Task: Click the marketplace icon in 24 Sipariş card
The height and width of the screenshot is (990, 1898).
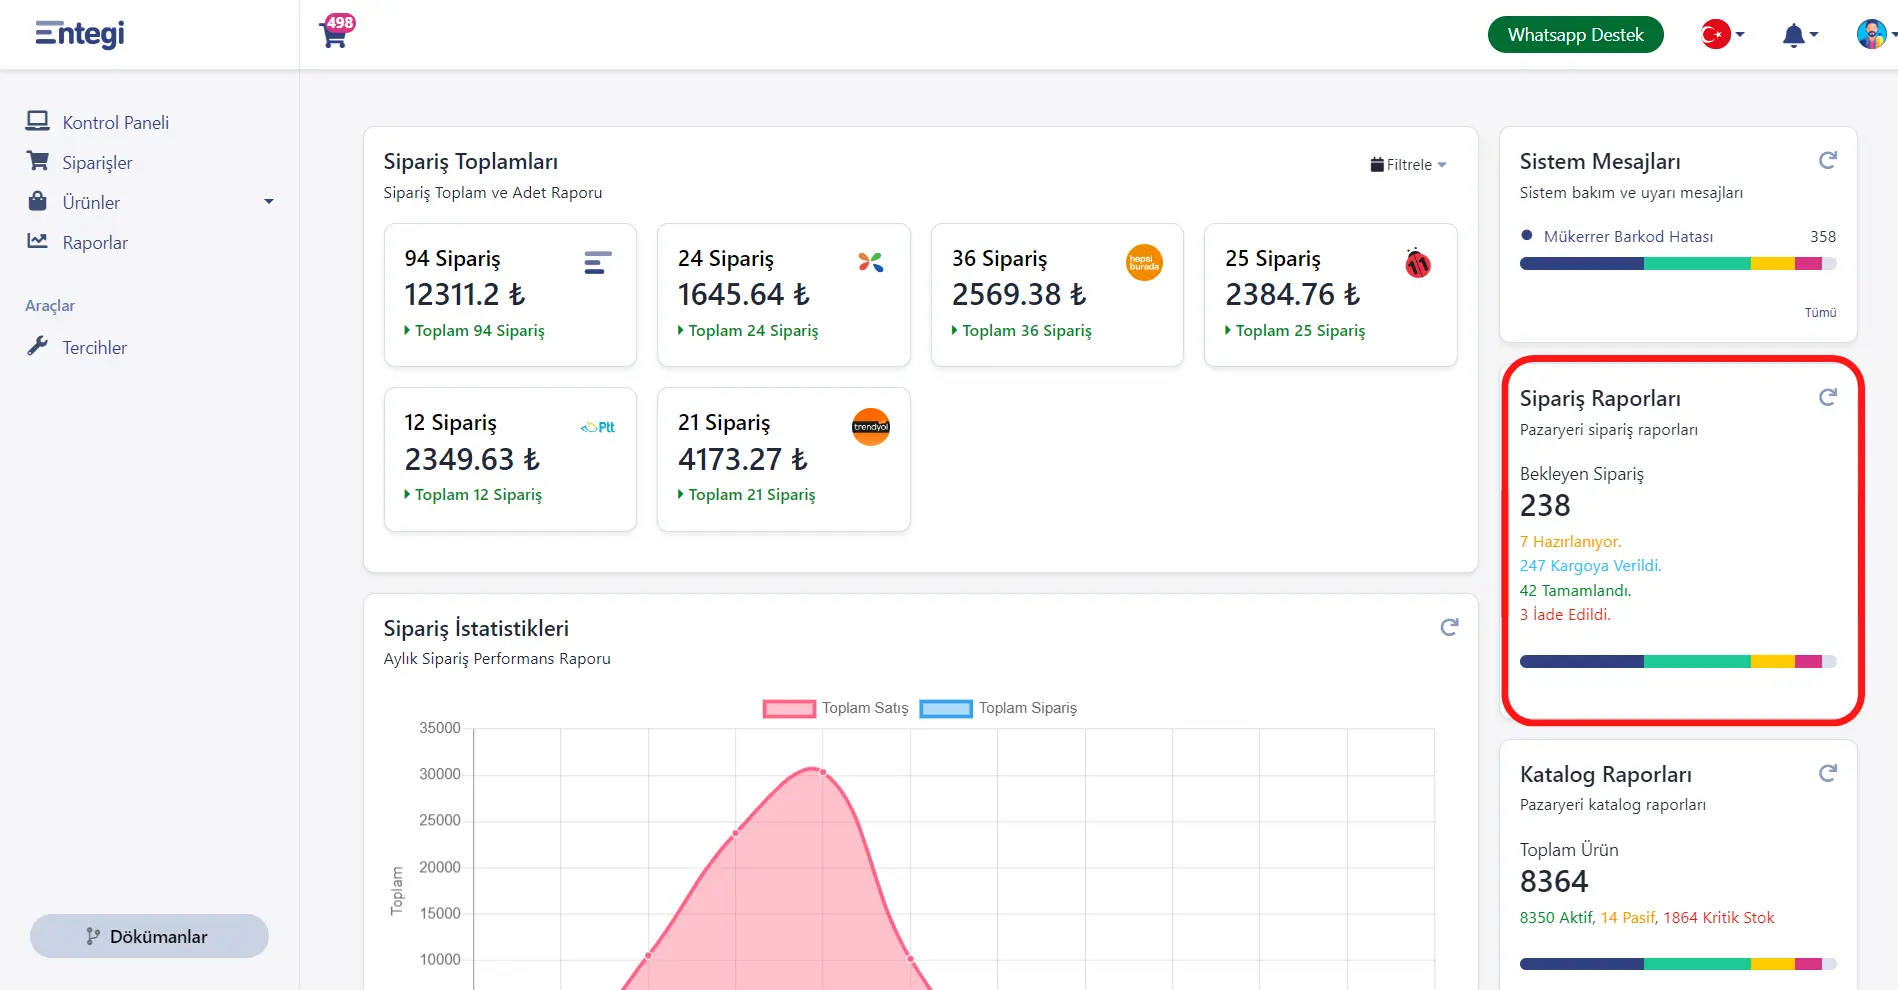Action: tap(871, 262)
